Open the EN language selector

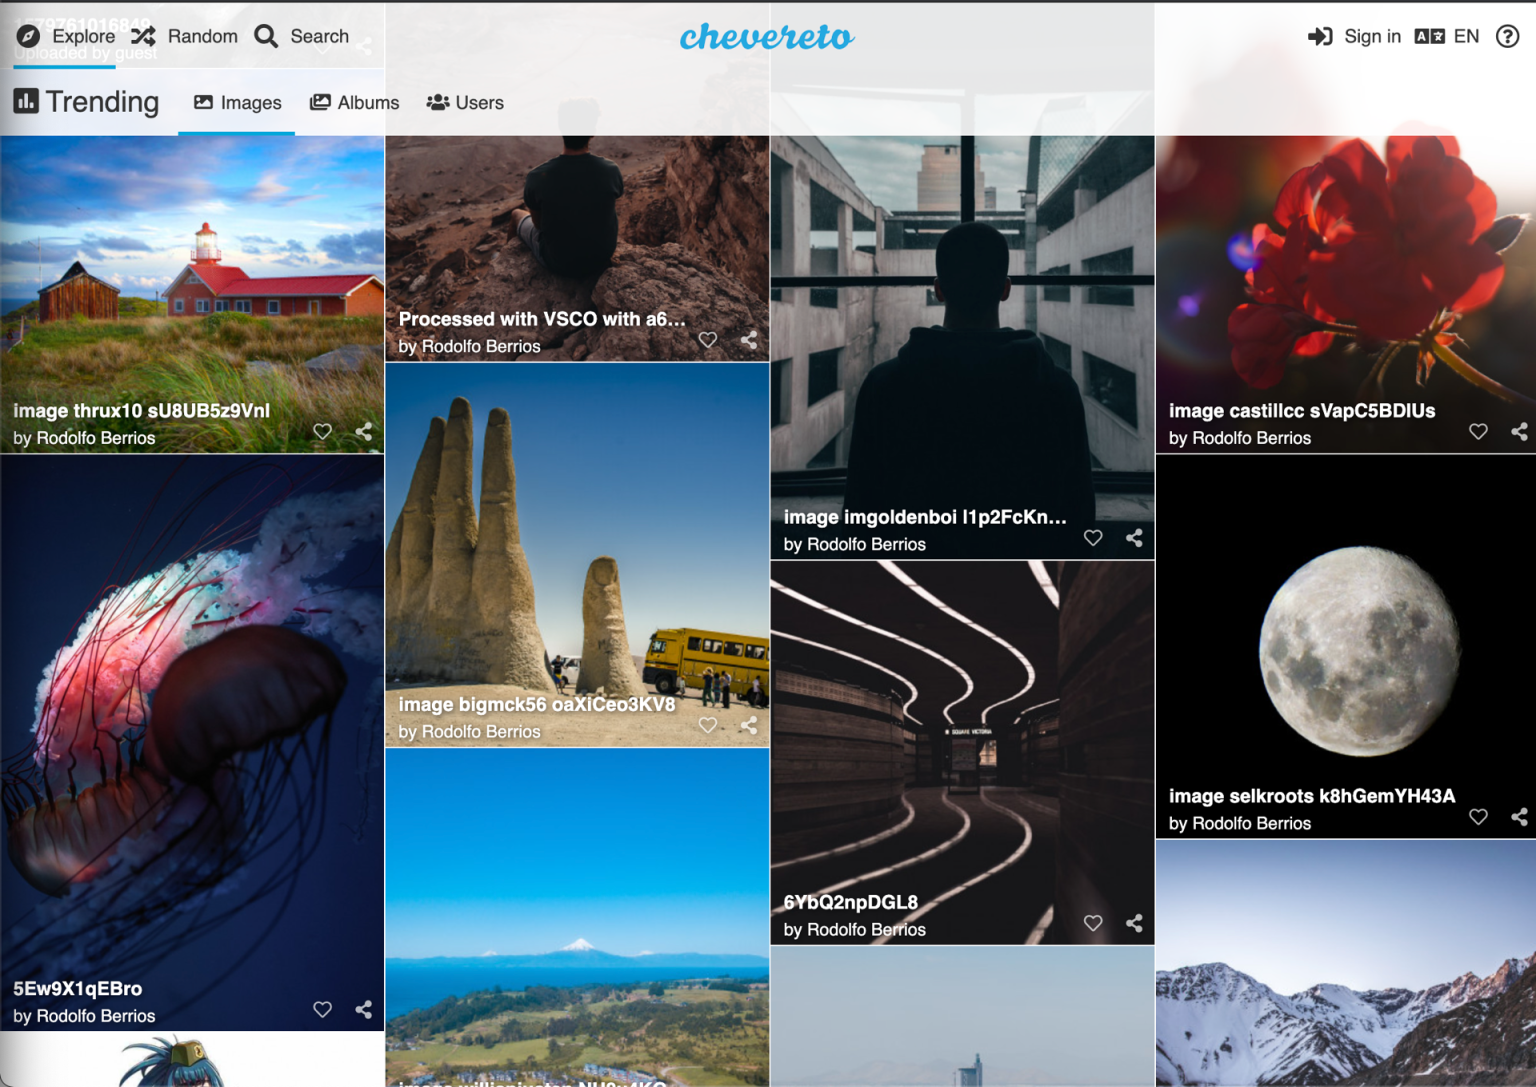[1466, 36]
